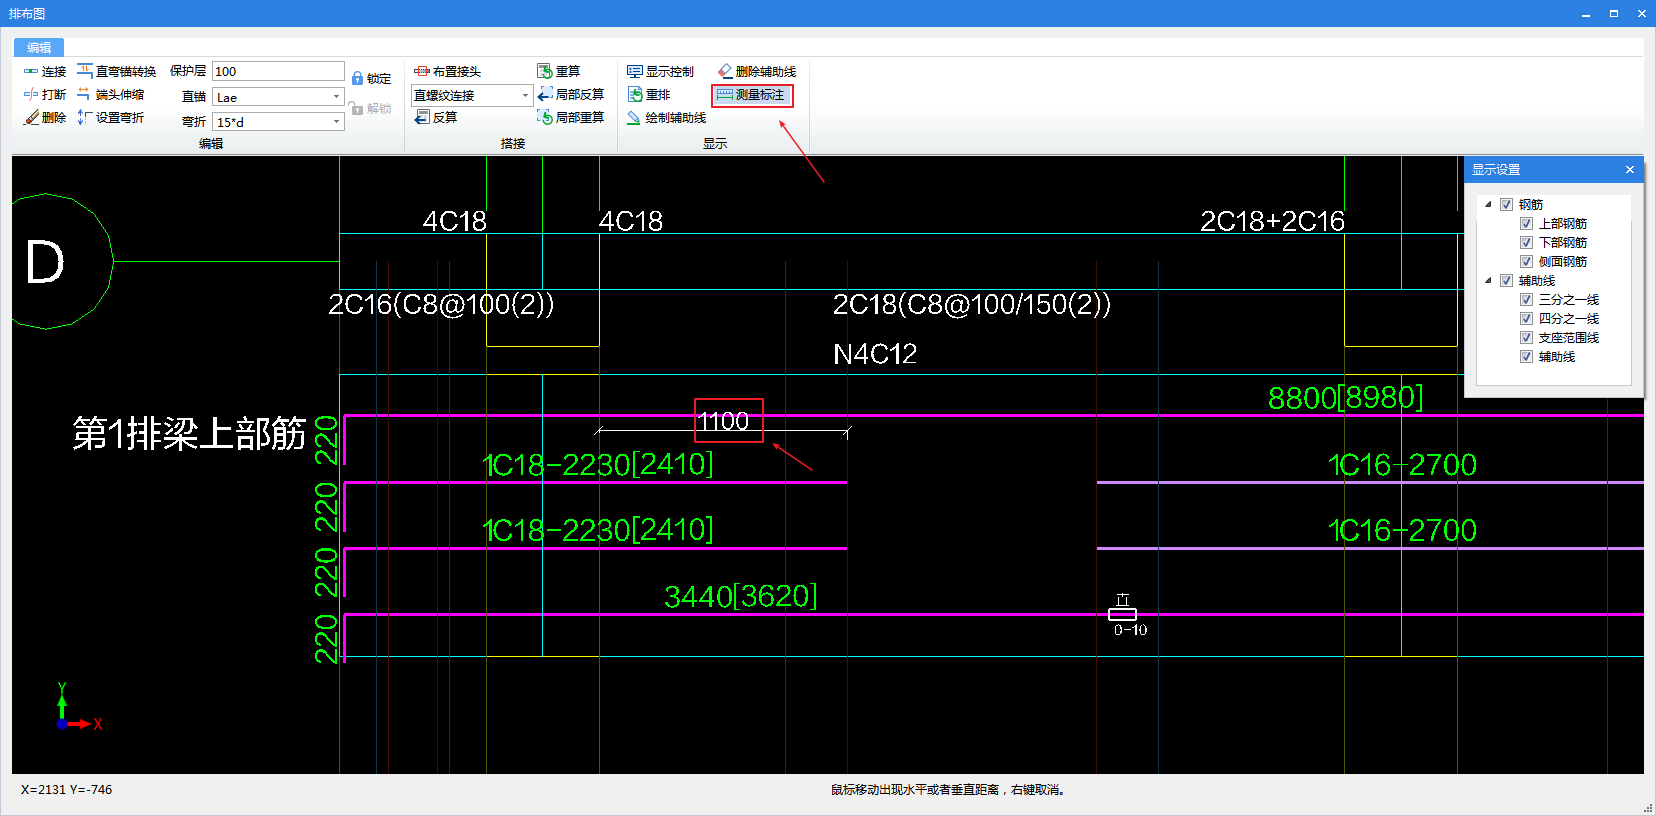This screenshot has width=1656, height=816.
Task: Run 局部重算 partial recalculation
Action: [x=571, y=118]
